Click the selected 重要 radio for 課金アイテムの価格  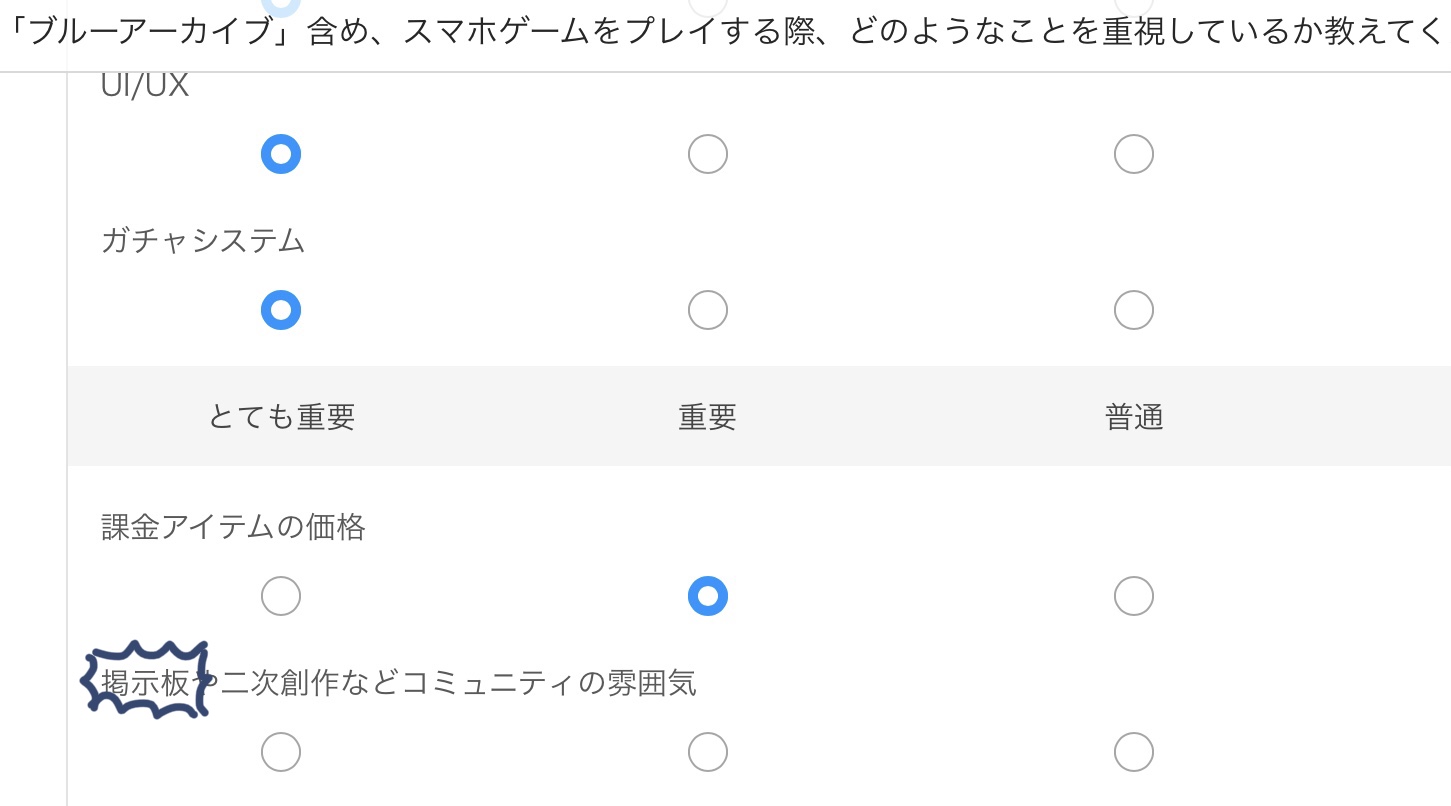708,596
